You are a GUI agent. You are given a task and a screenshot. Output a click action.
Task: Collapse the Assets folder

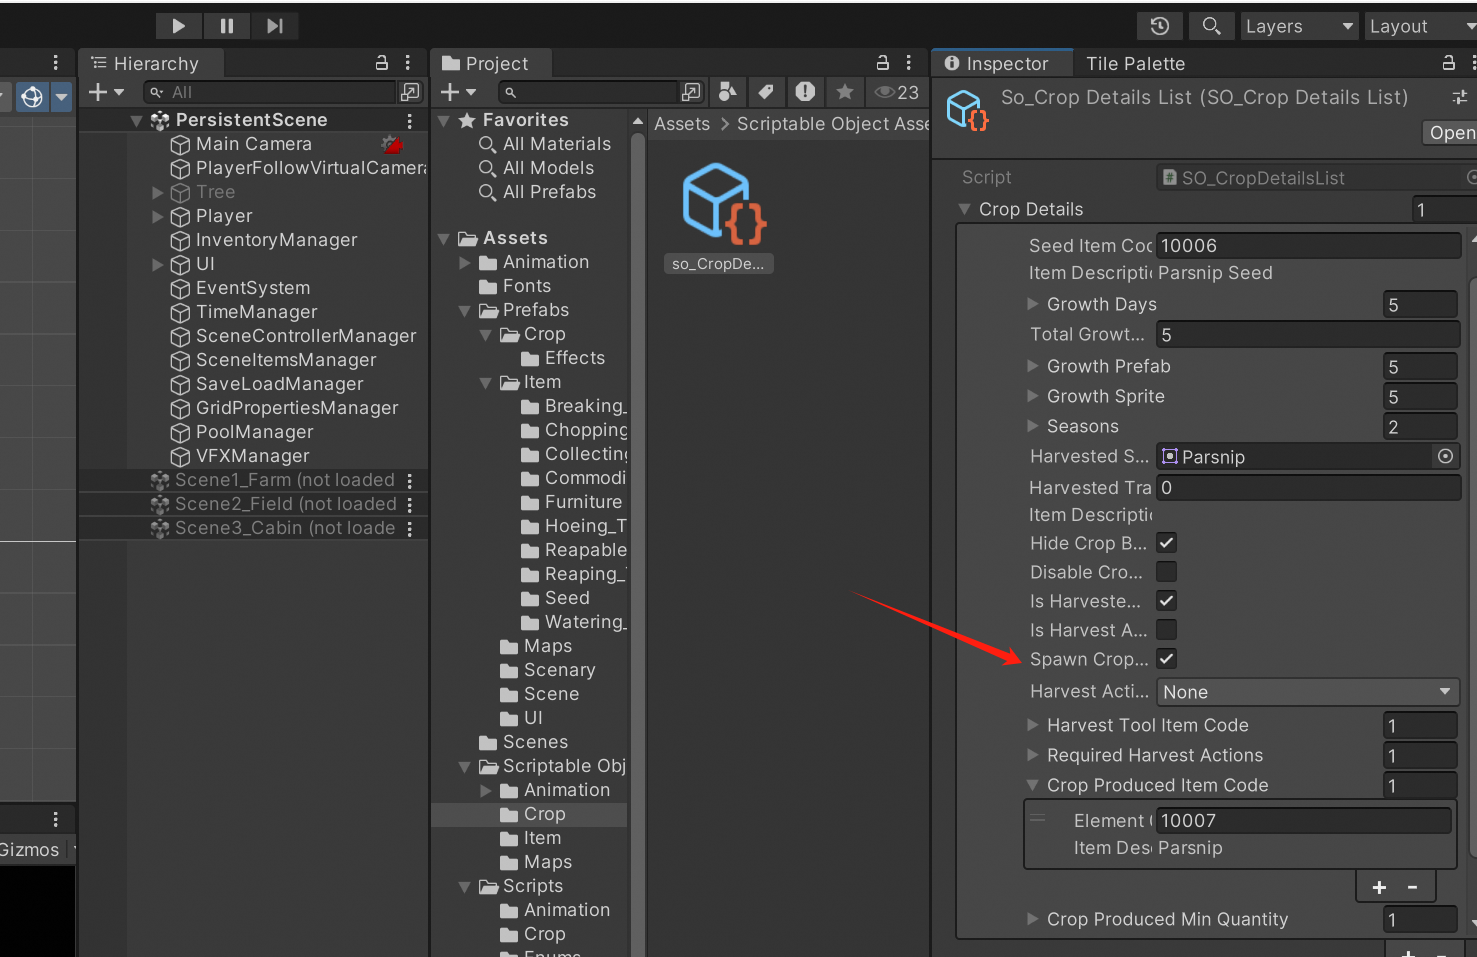444,238
